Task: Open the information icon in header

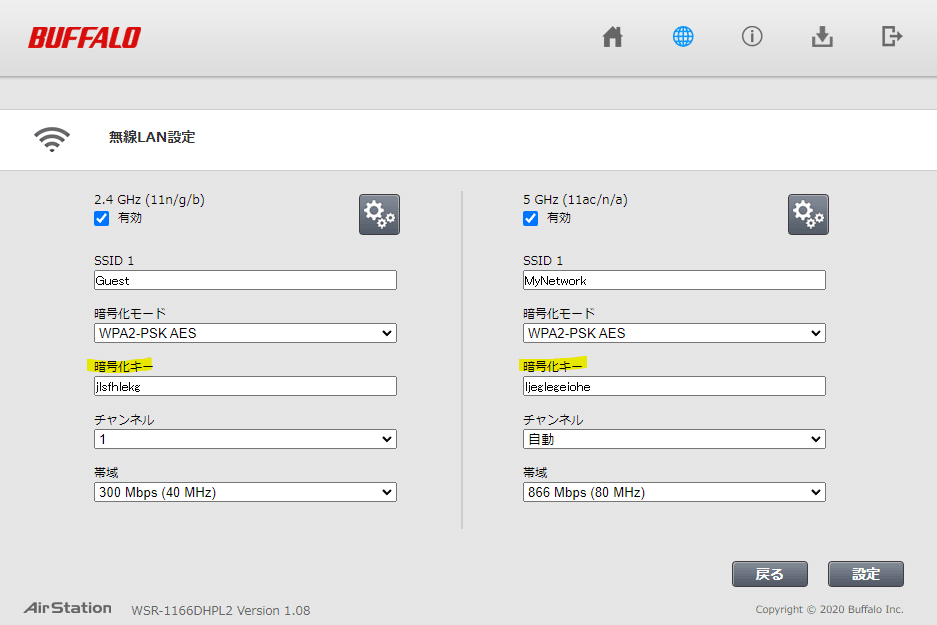Action: 752,37
